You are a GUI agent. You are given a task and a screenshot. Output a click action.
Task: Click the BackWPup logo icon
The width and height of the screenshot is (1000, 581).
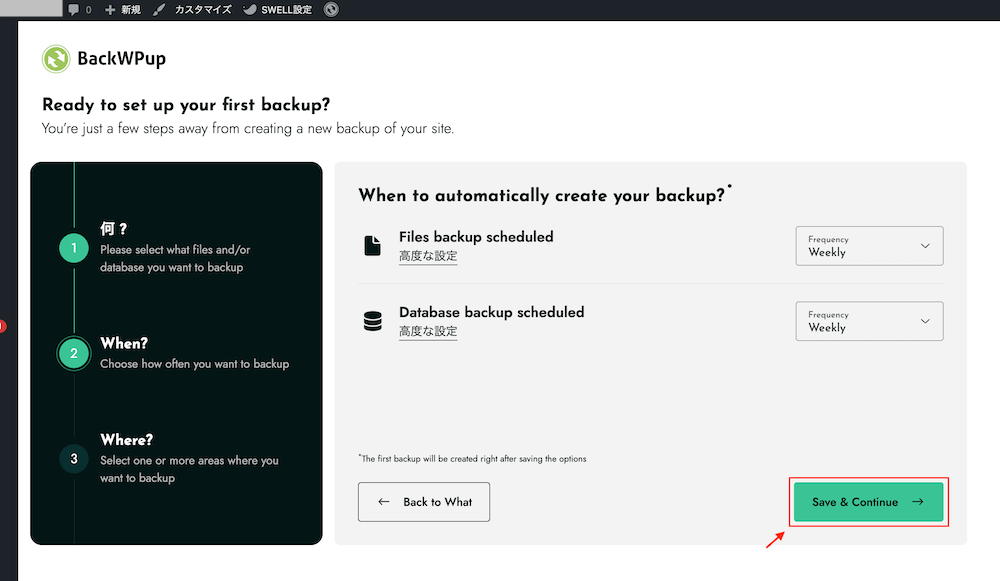coord(56,59)
